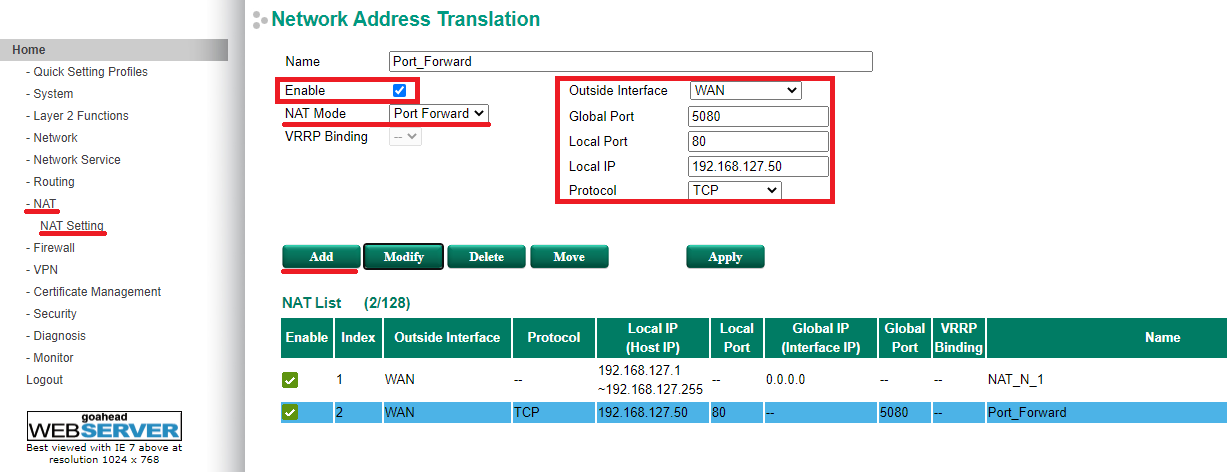Focus the Local IP field
This screenshot has height=472, width=1227.
point(758,166)
